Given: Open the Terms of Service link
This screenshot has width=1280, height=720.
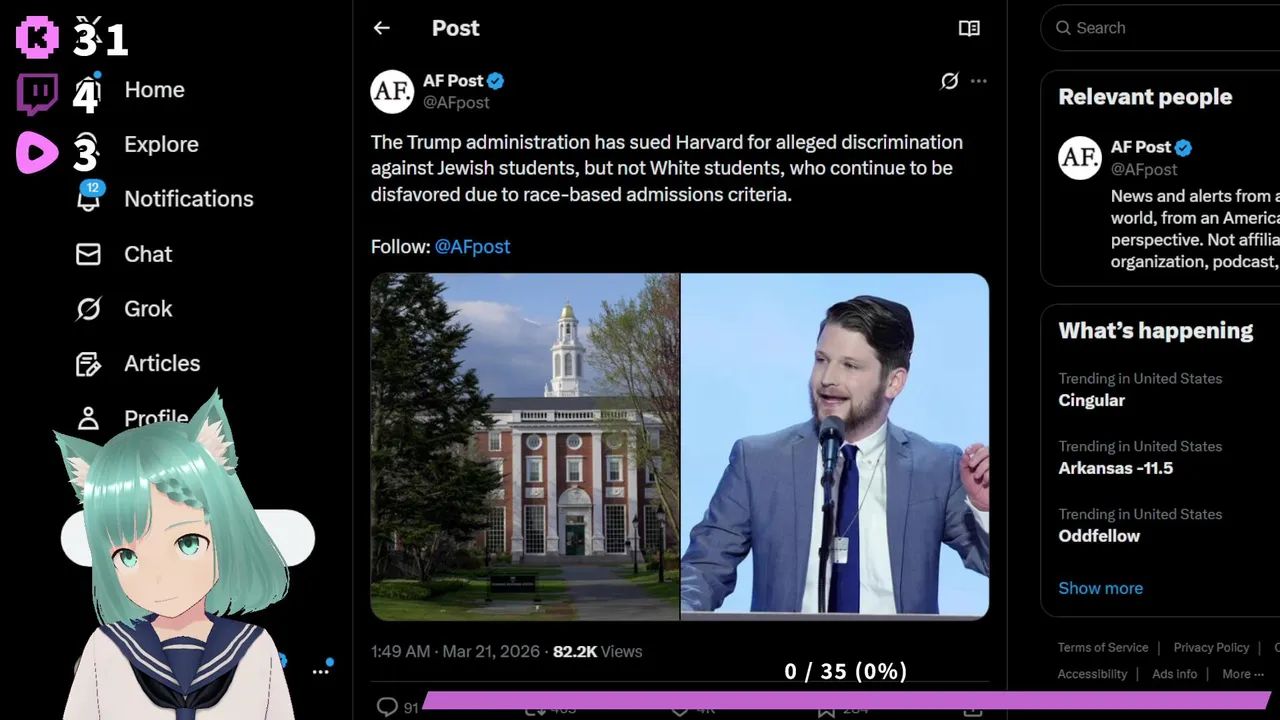Looking at the screenshot, I should 1103,647.
